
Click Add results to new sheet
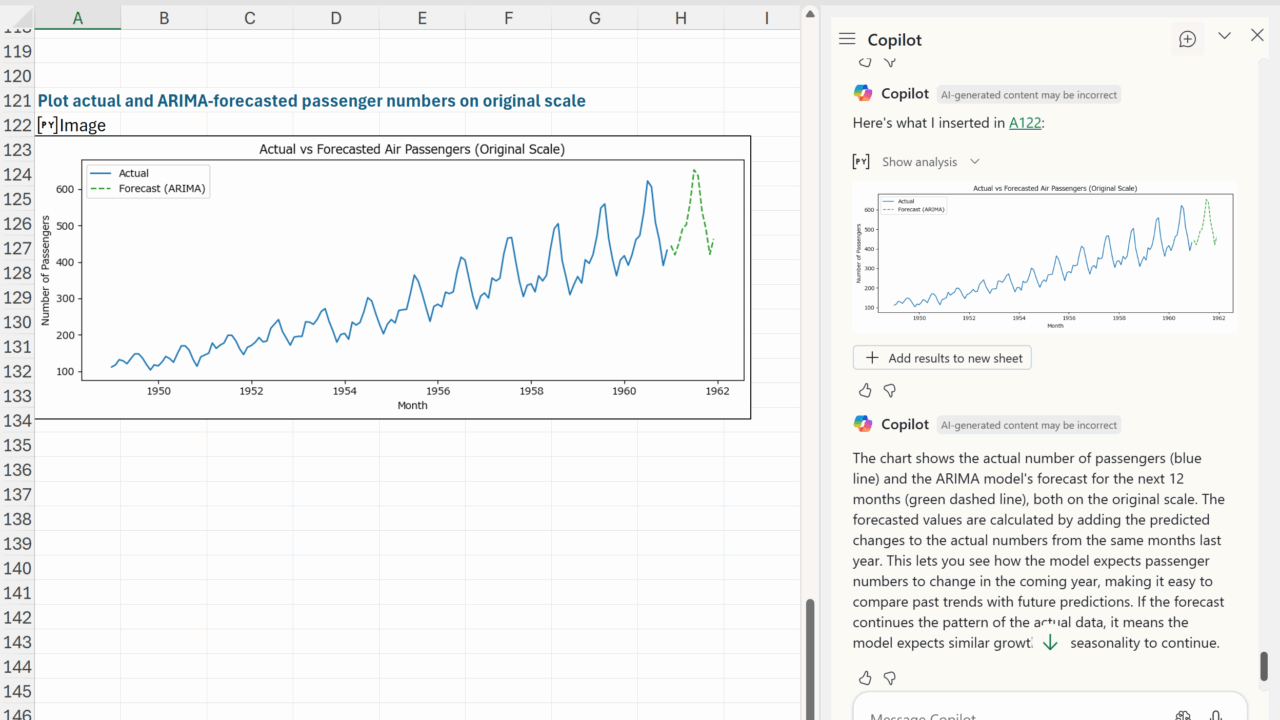tap(942, 358)
